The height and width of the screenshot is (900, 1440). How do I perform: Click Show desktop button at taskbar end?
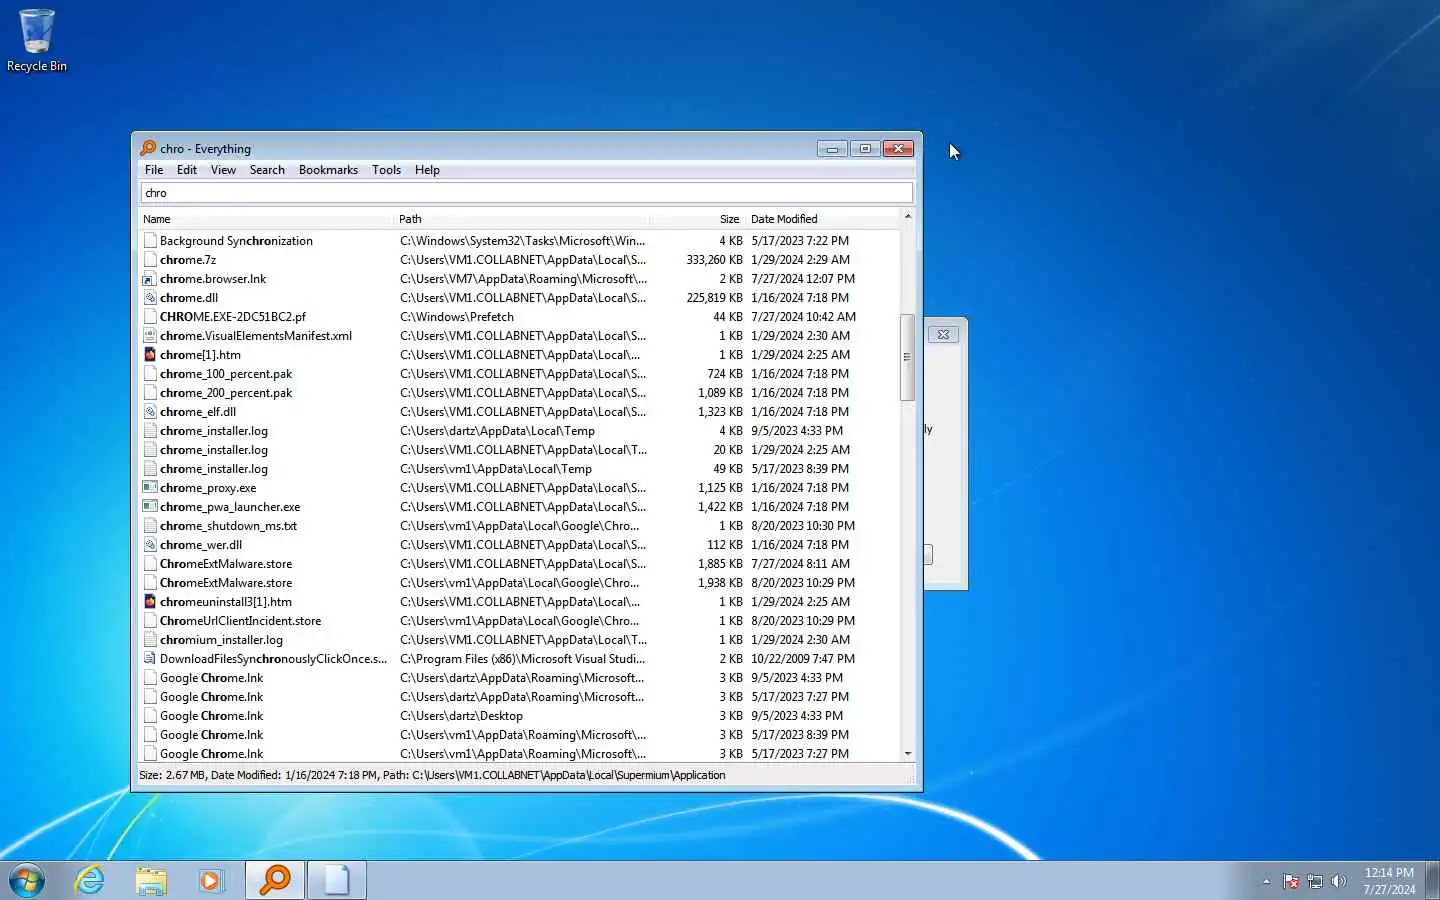tap(1432, 880)
